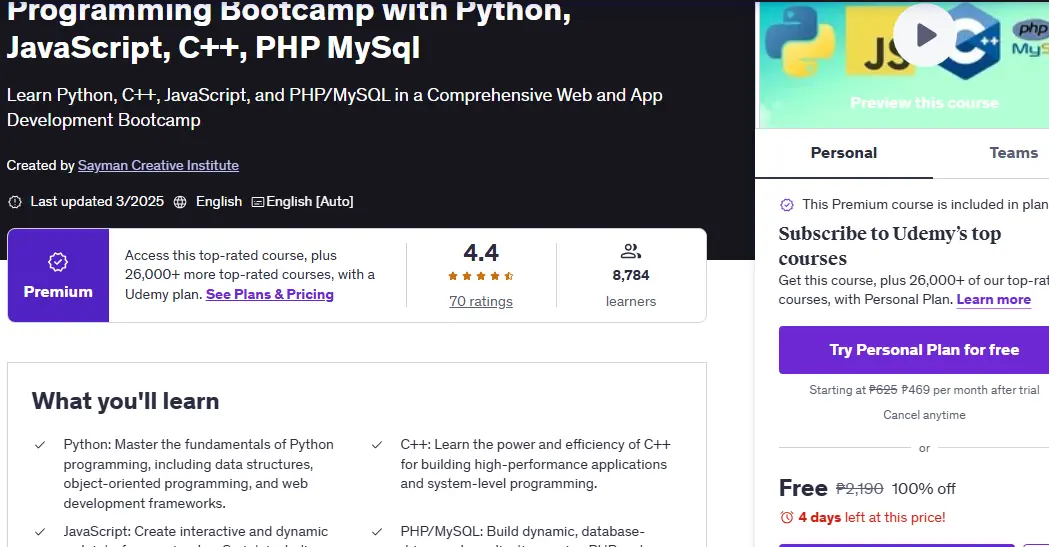Click the checkmark beside Python learning item
1049x547 pixels.
40,445
